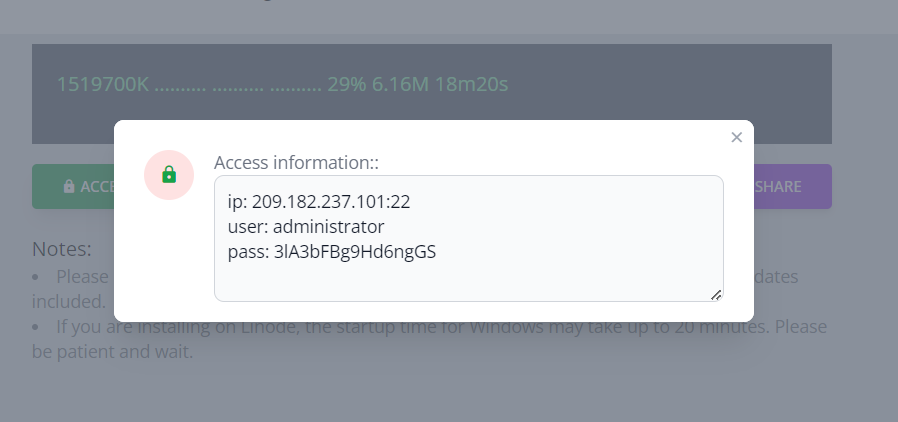The height and width of the screenshot is (422, 898).
Task: Click the password string 3lA3bFBg9Hd6ngGS
Action: click(x=354, y=252)
